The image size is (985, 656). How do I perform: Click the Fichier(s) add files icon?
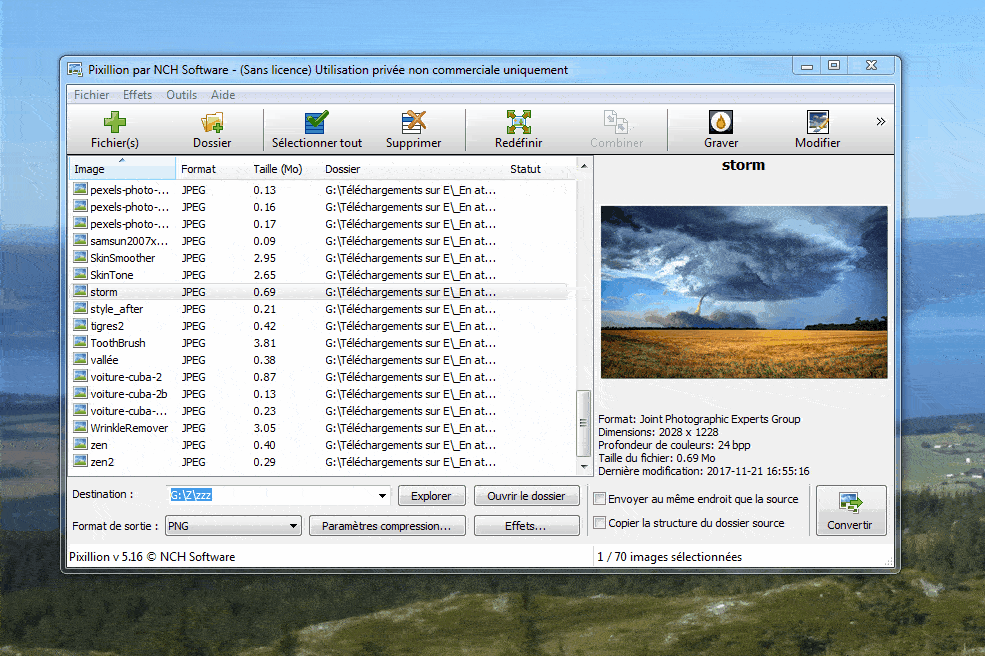coord(114,122)
